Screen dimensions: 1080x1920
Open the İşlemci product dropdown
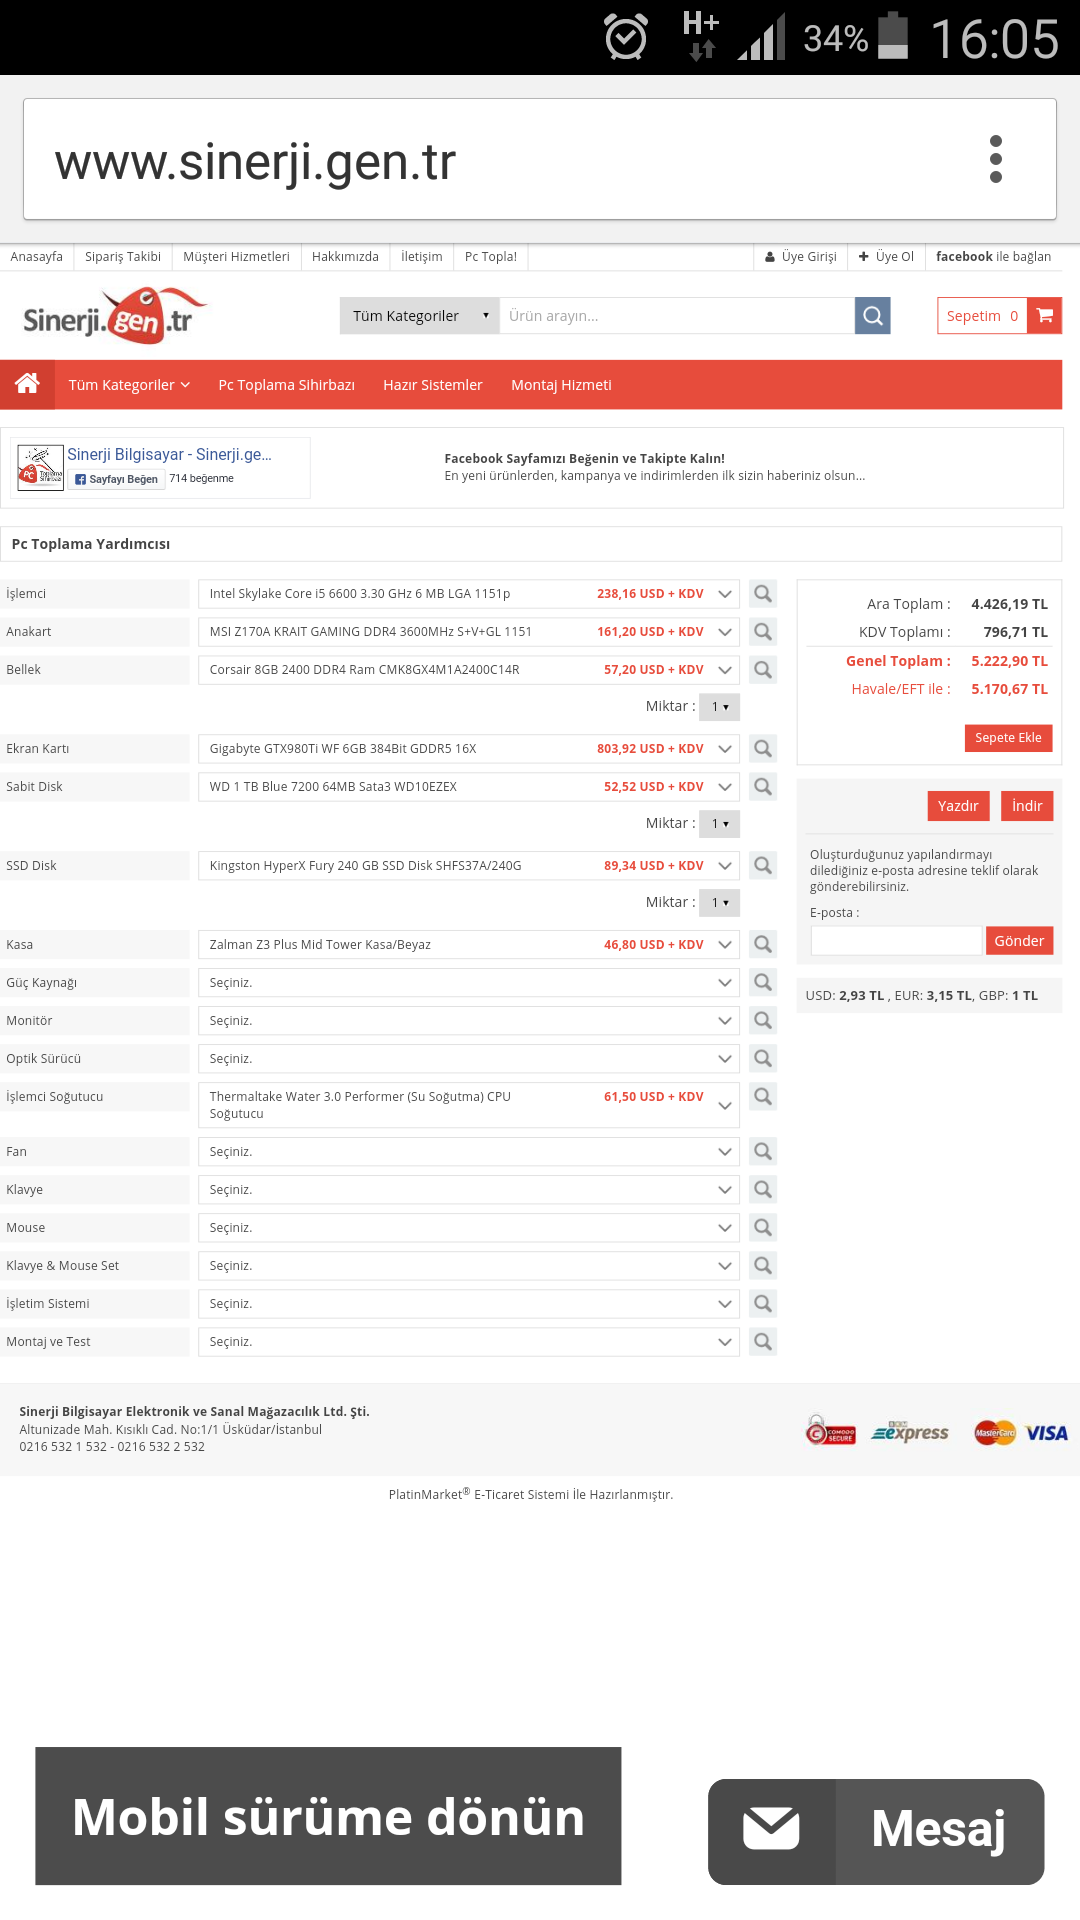tap(469, 594)
